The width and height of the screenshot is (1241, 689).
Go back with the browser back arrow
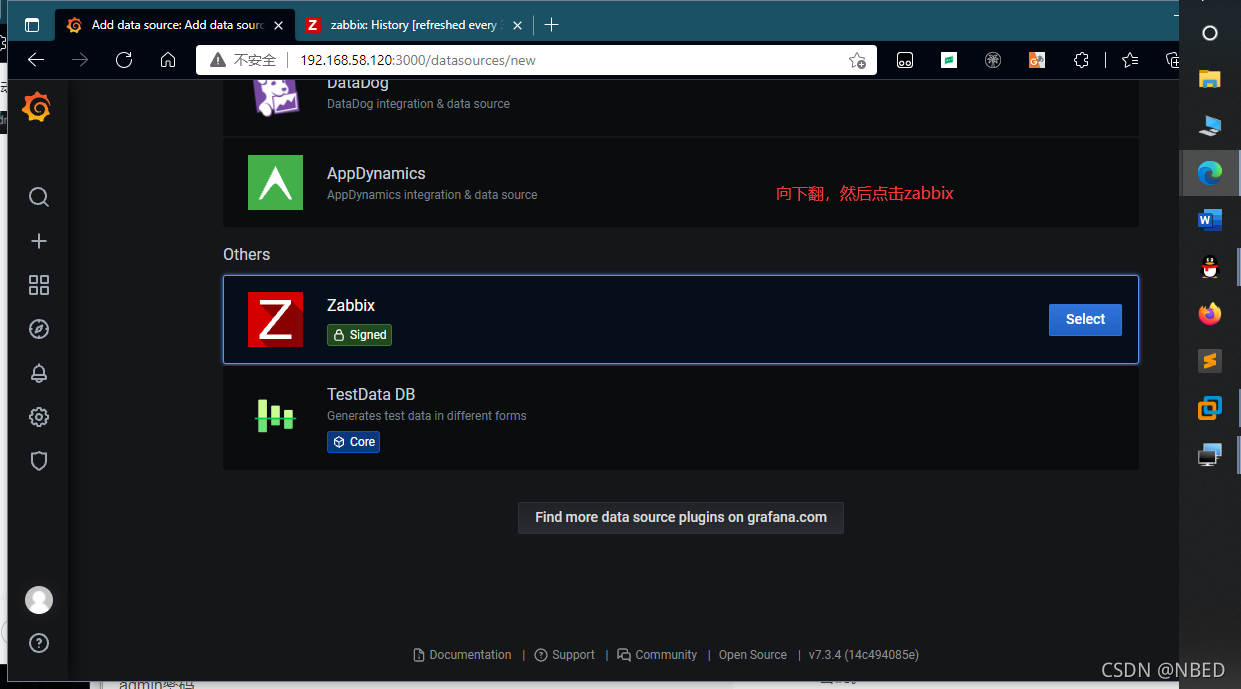point(36,60)
